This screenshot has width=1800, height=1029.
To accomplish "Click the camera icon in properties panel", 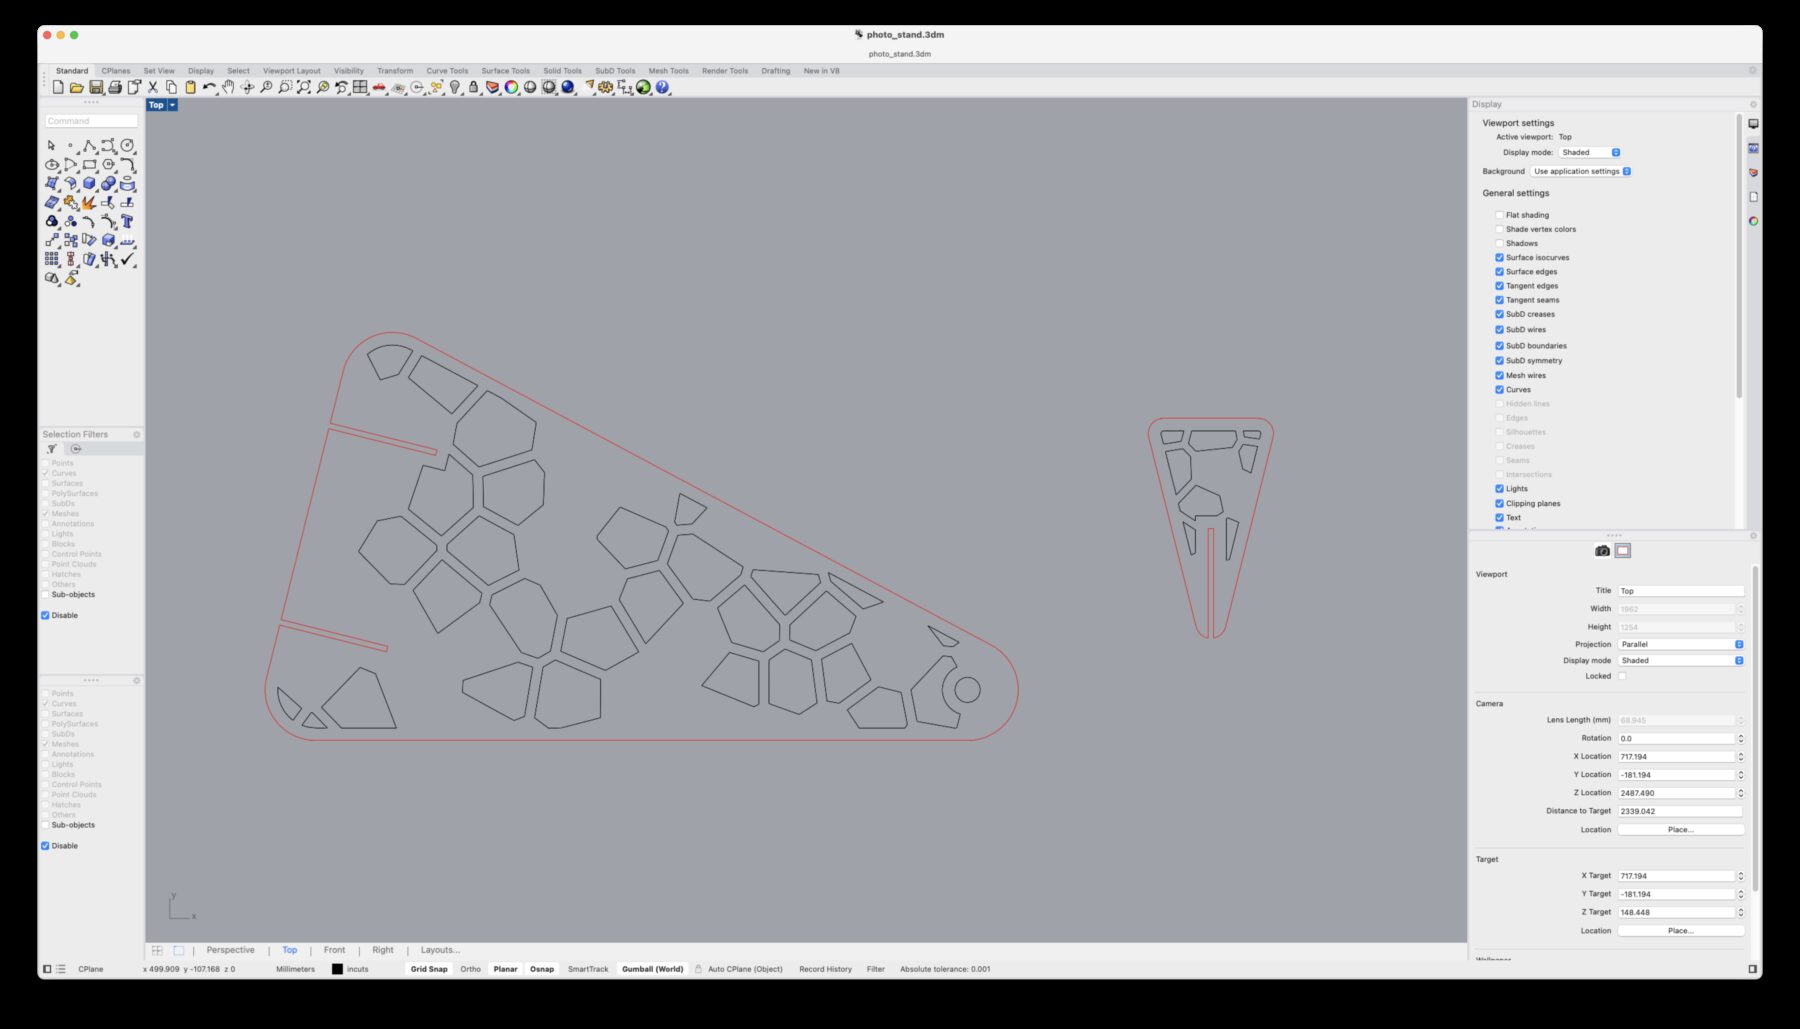I will [x=1603, y=551].
